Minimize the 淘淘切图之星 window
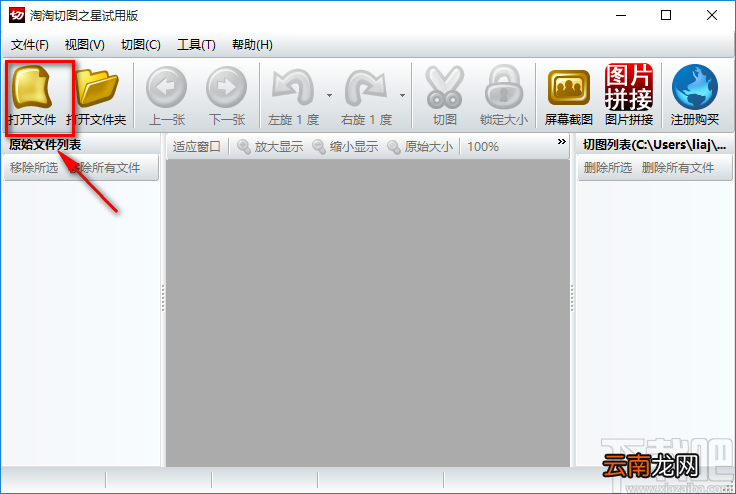 pyautogui.click(x=621, y=15)
